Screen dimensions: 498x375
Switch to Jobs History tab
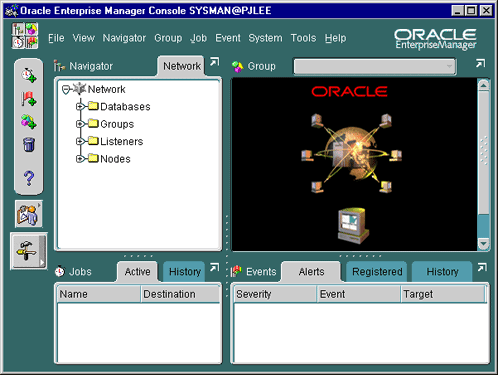pyautogui.click(x=185, y=272)
